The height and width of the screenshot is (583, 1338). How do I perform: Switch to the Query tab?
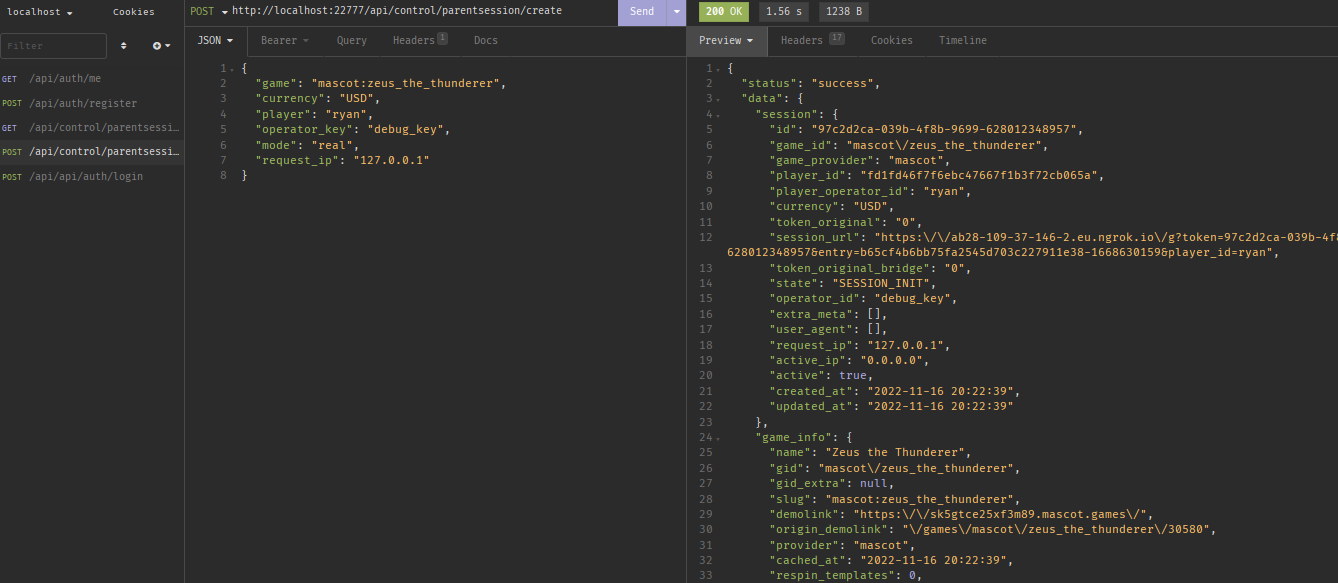pyautogui.click(x=351, y=40)
